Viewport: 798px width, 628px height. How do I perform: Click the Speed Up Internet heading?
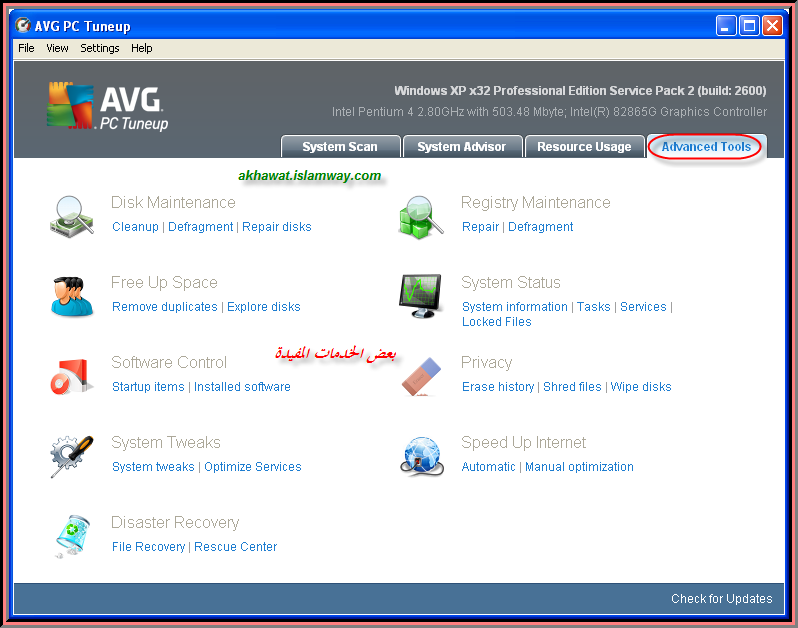click(523, 442)
